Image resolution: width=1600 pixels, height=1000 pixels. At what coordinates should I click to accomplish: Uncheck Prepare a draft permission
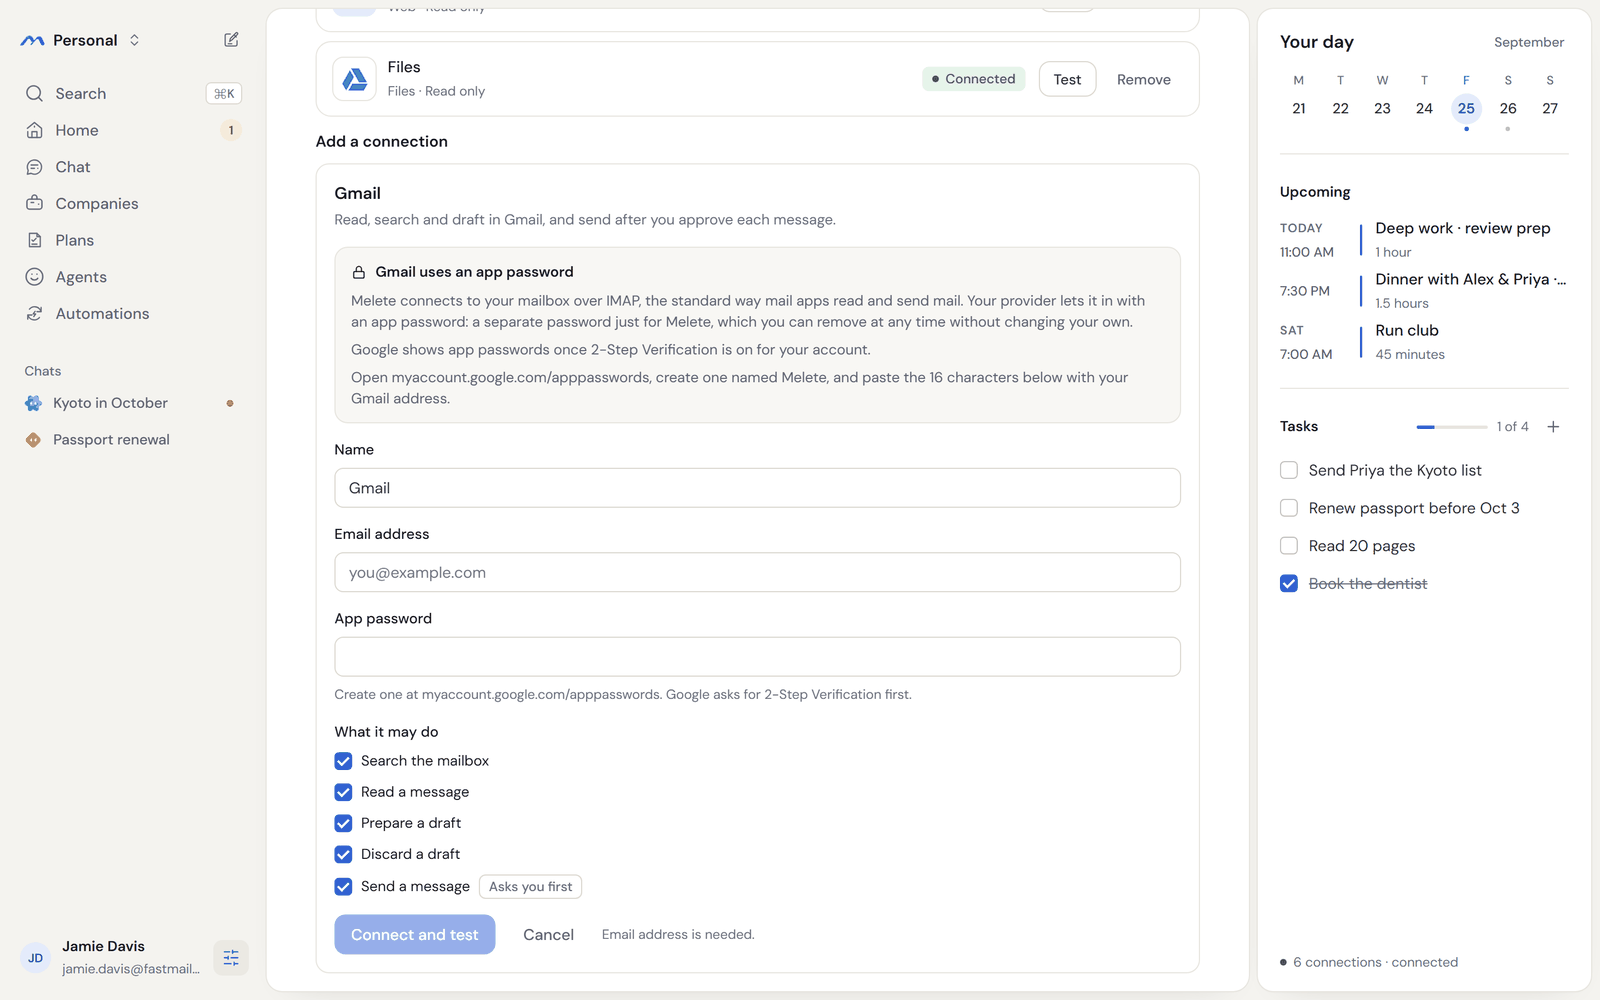coord(343,823)
